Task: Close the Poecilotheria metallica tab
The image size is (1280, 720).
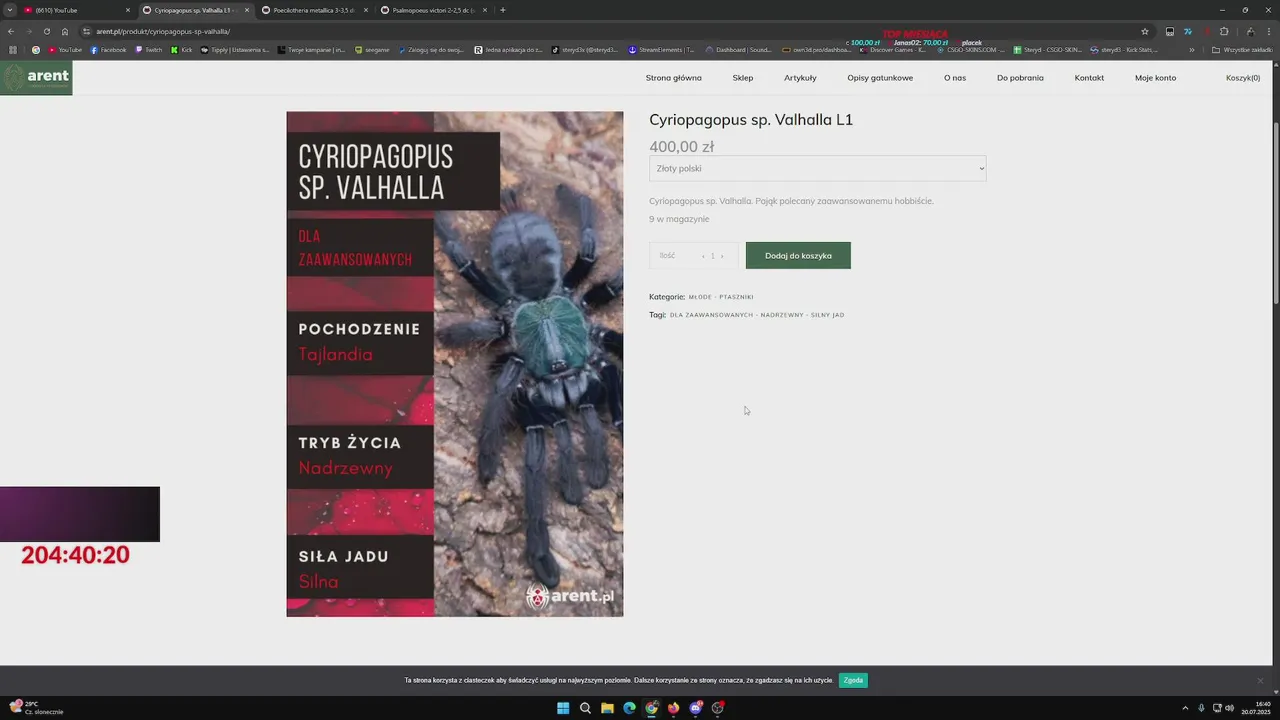Action: tap(365, 10)
